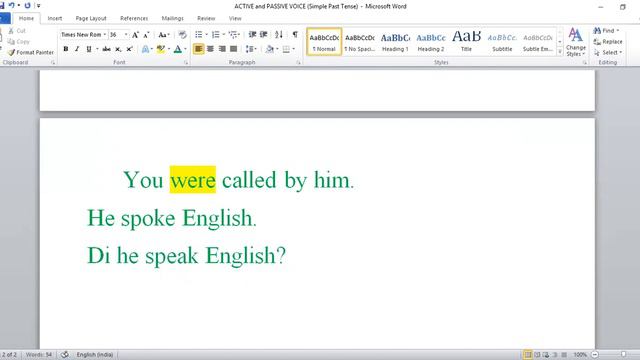Toggle Bold formatting

pyautogui.click(x=66, y=49)
